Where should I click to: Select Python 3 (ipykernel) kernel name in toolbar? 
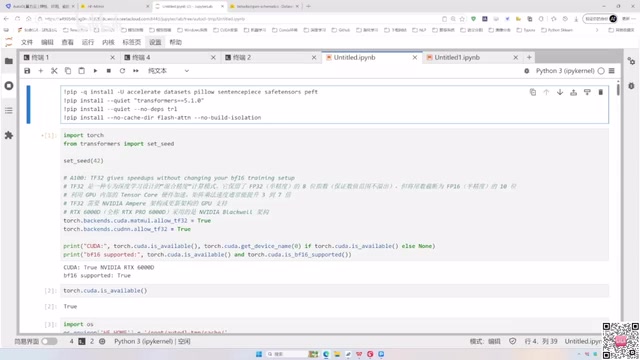pos(565,71)
